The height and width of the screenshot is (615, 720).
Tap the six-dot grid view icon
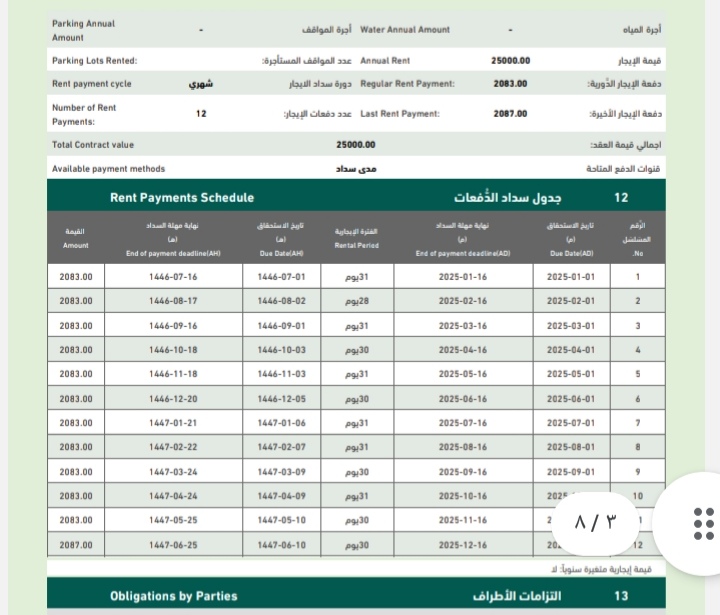(x=703, y=523)
